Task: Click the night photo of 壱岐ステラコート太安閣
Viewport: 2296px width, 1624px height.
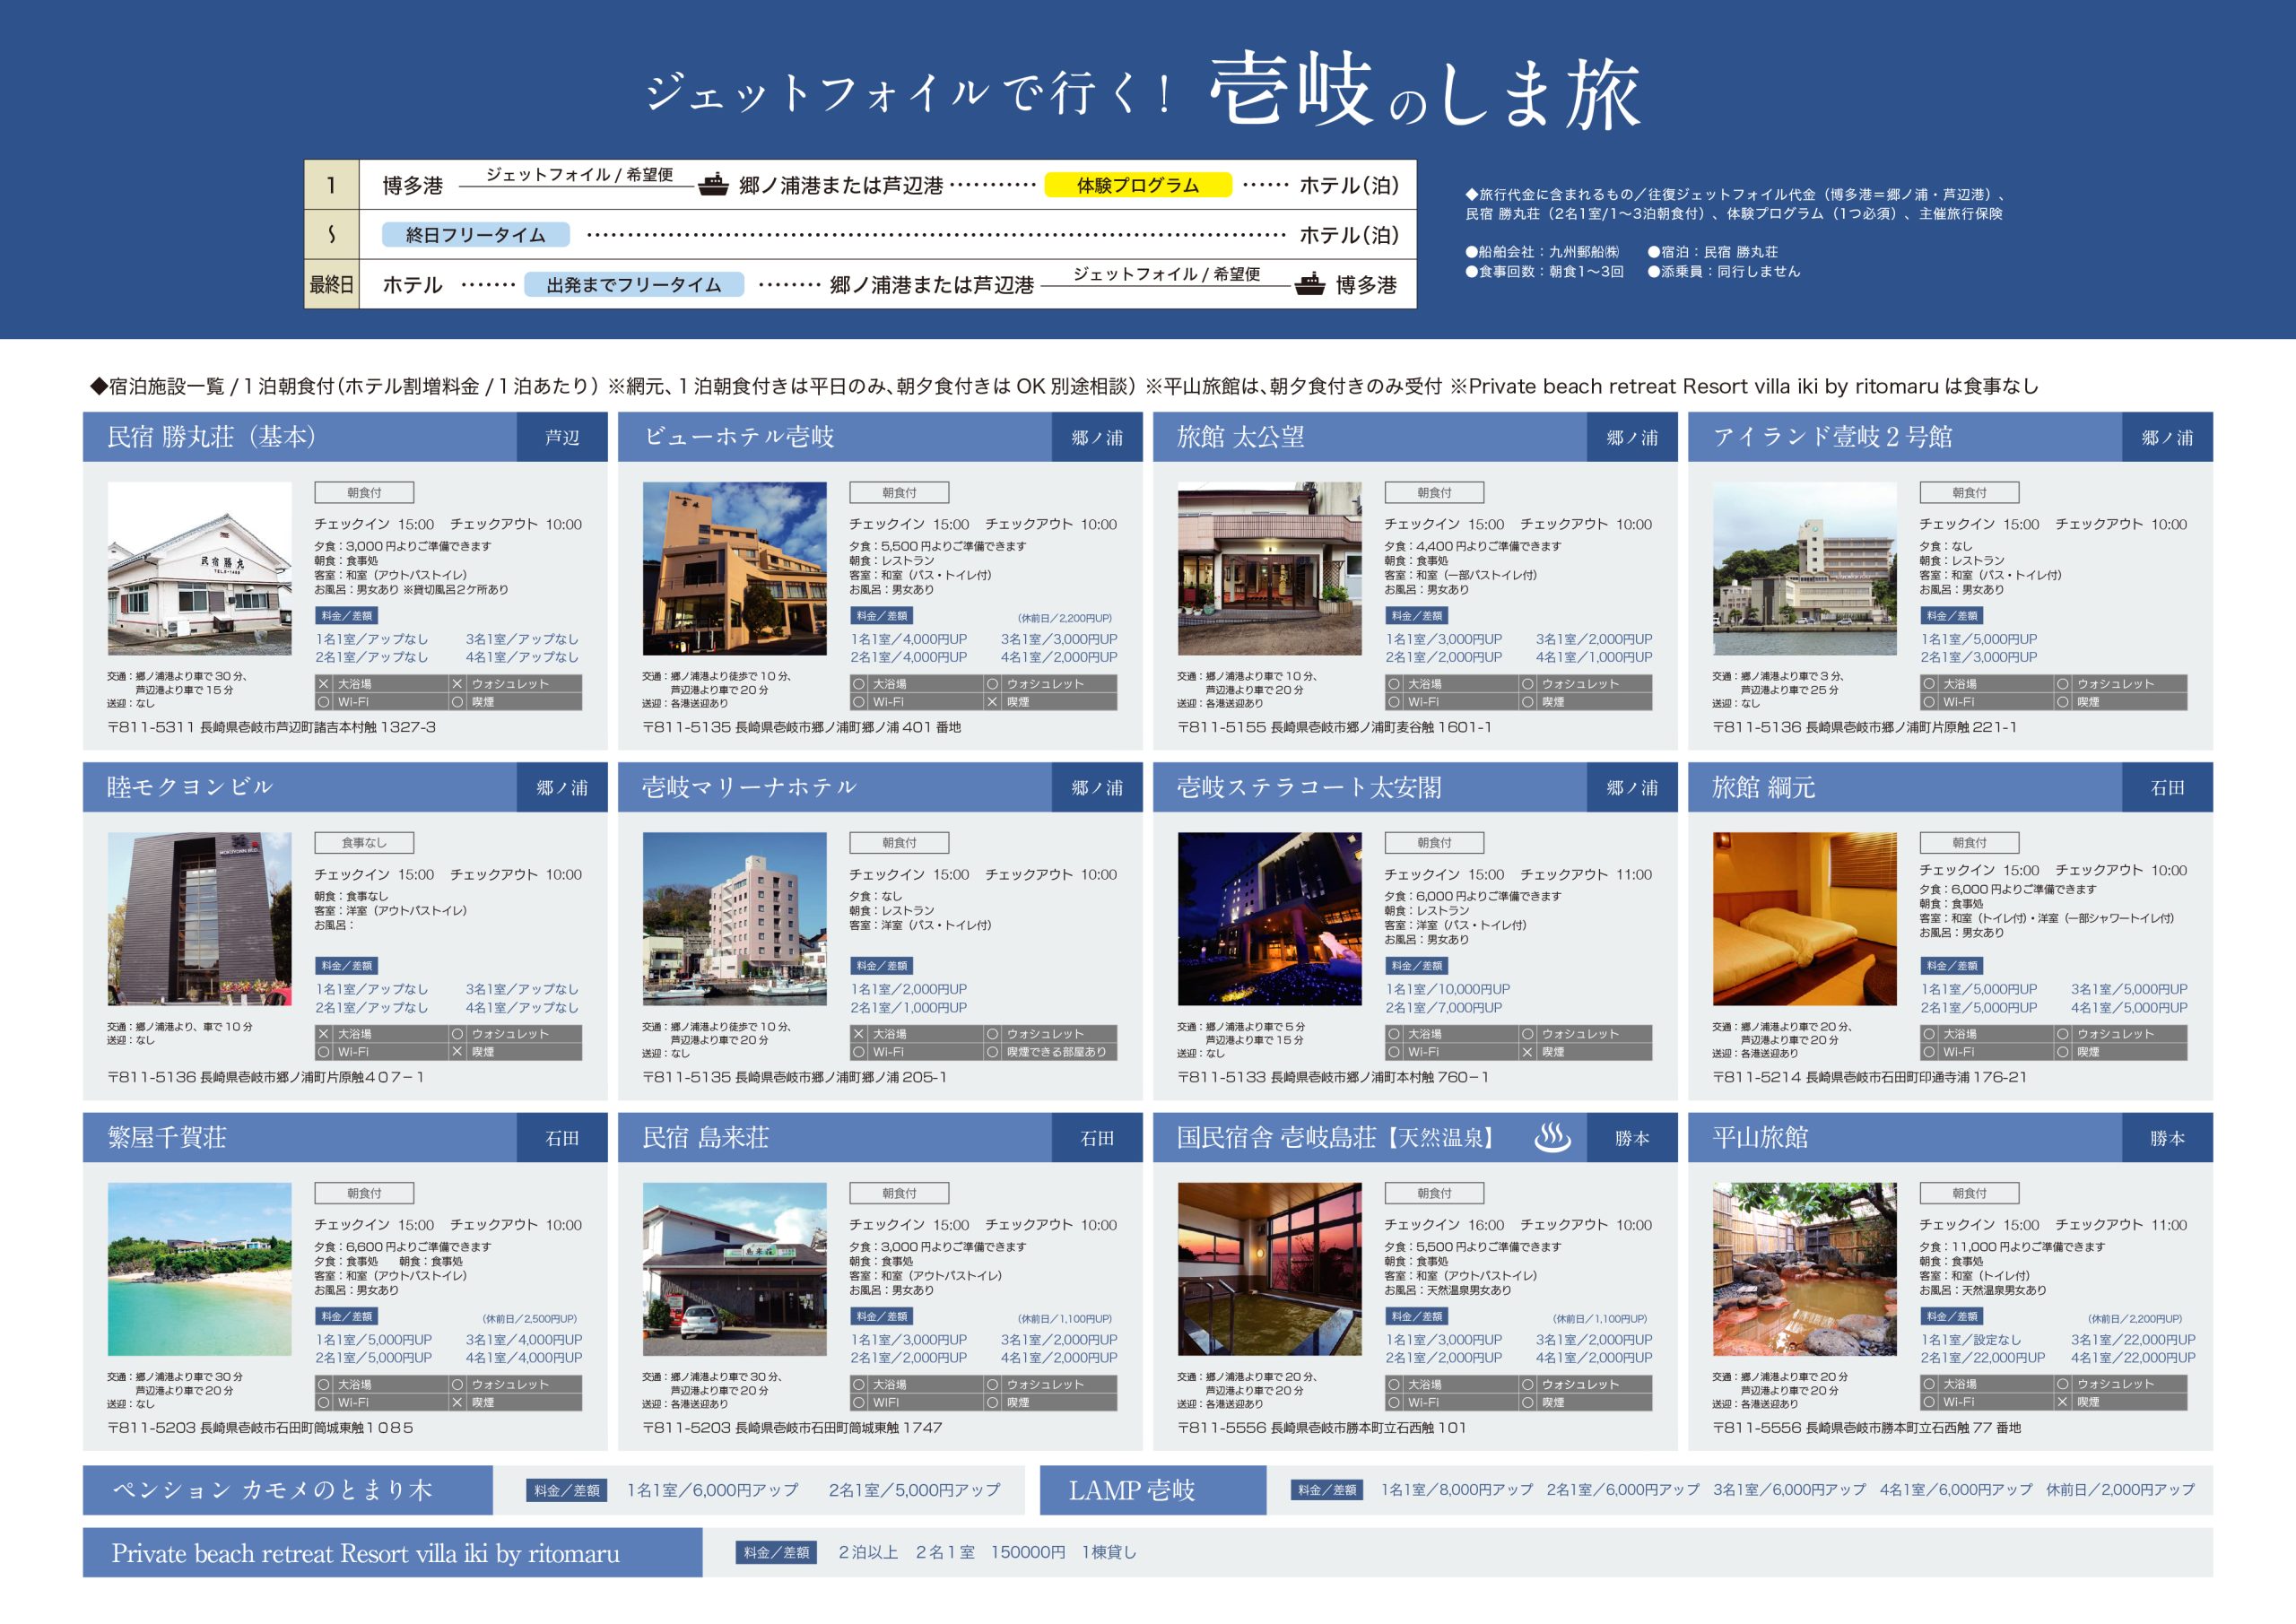Action: (x=1269, y=919)
